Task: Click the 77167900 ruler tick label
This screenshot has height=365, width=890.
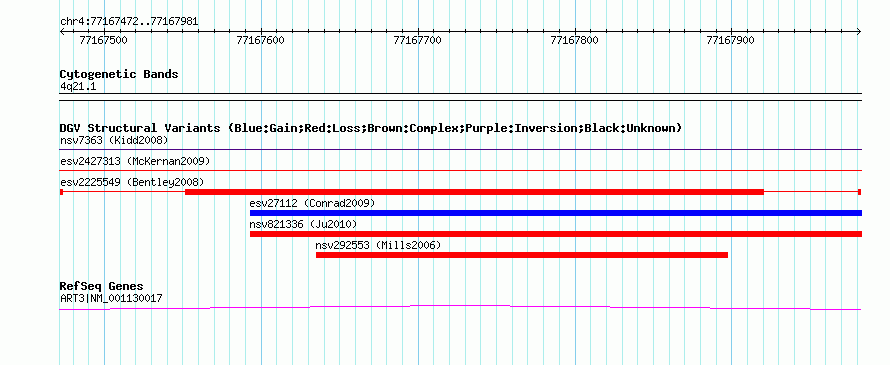Action: coord(731,40)
